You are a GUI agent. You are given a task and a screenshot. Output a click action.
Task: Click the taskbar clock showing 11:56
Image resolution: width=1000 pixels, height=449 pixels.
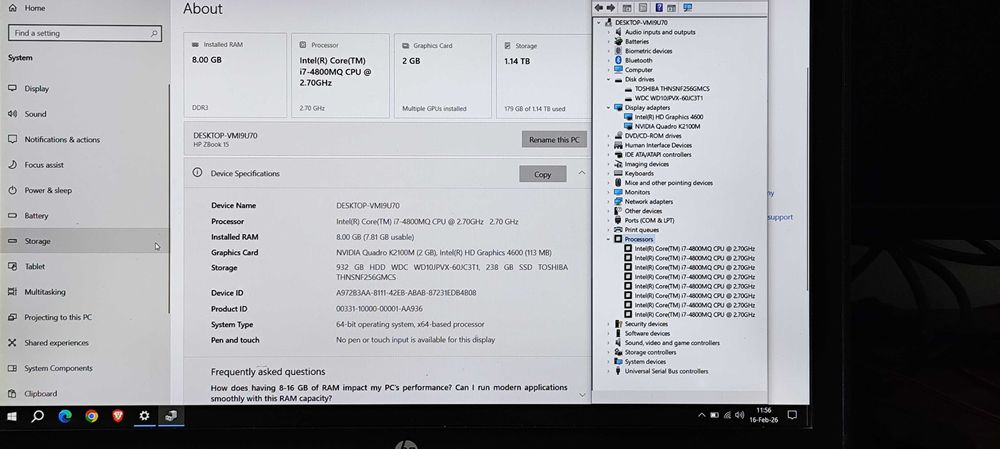click(x=763, y=415)
